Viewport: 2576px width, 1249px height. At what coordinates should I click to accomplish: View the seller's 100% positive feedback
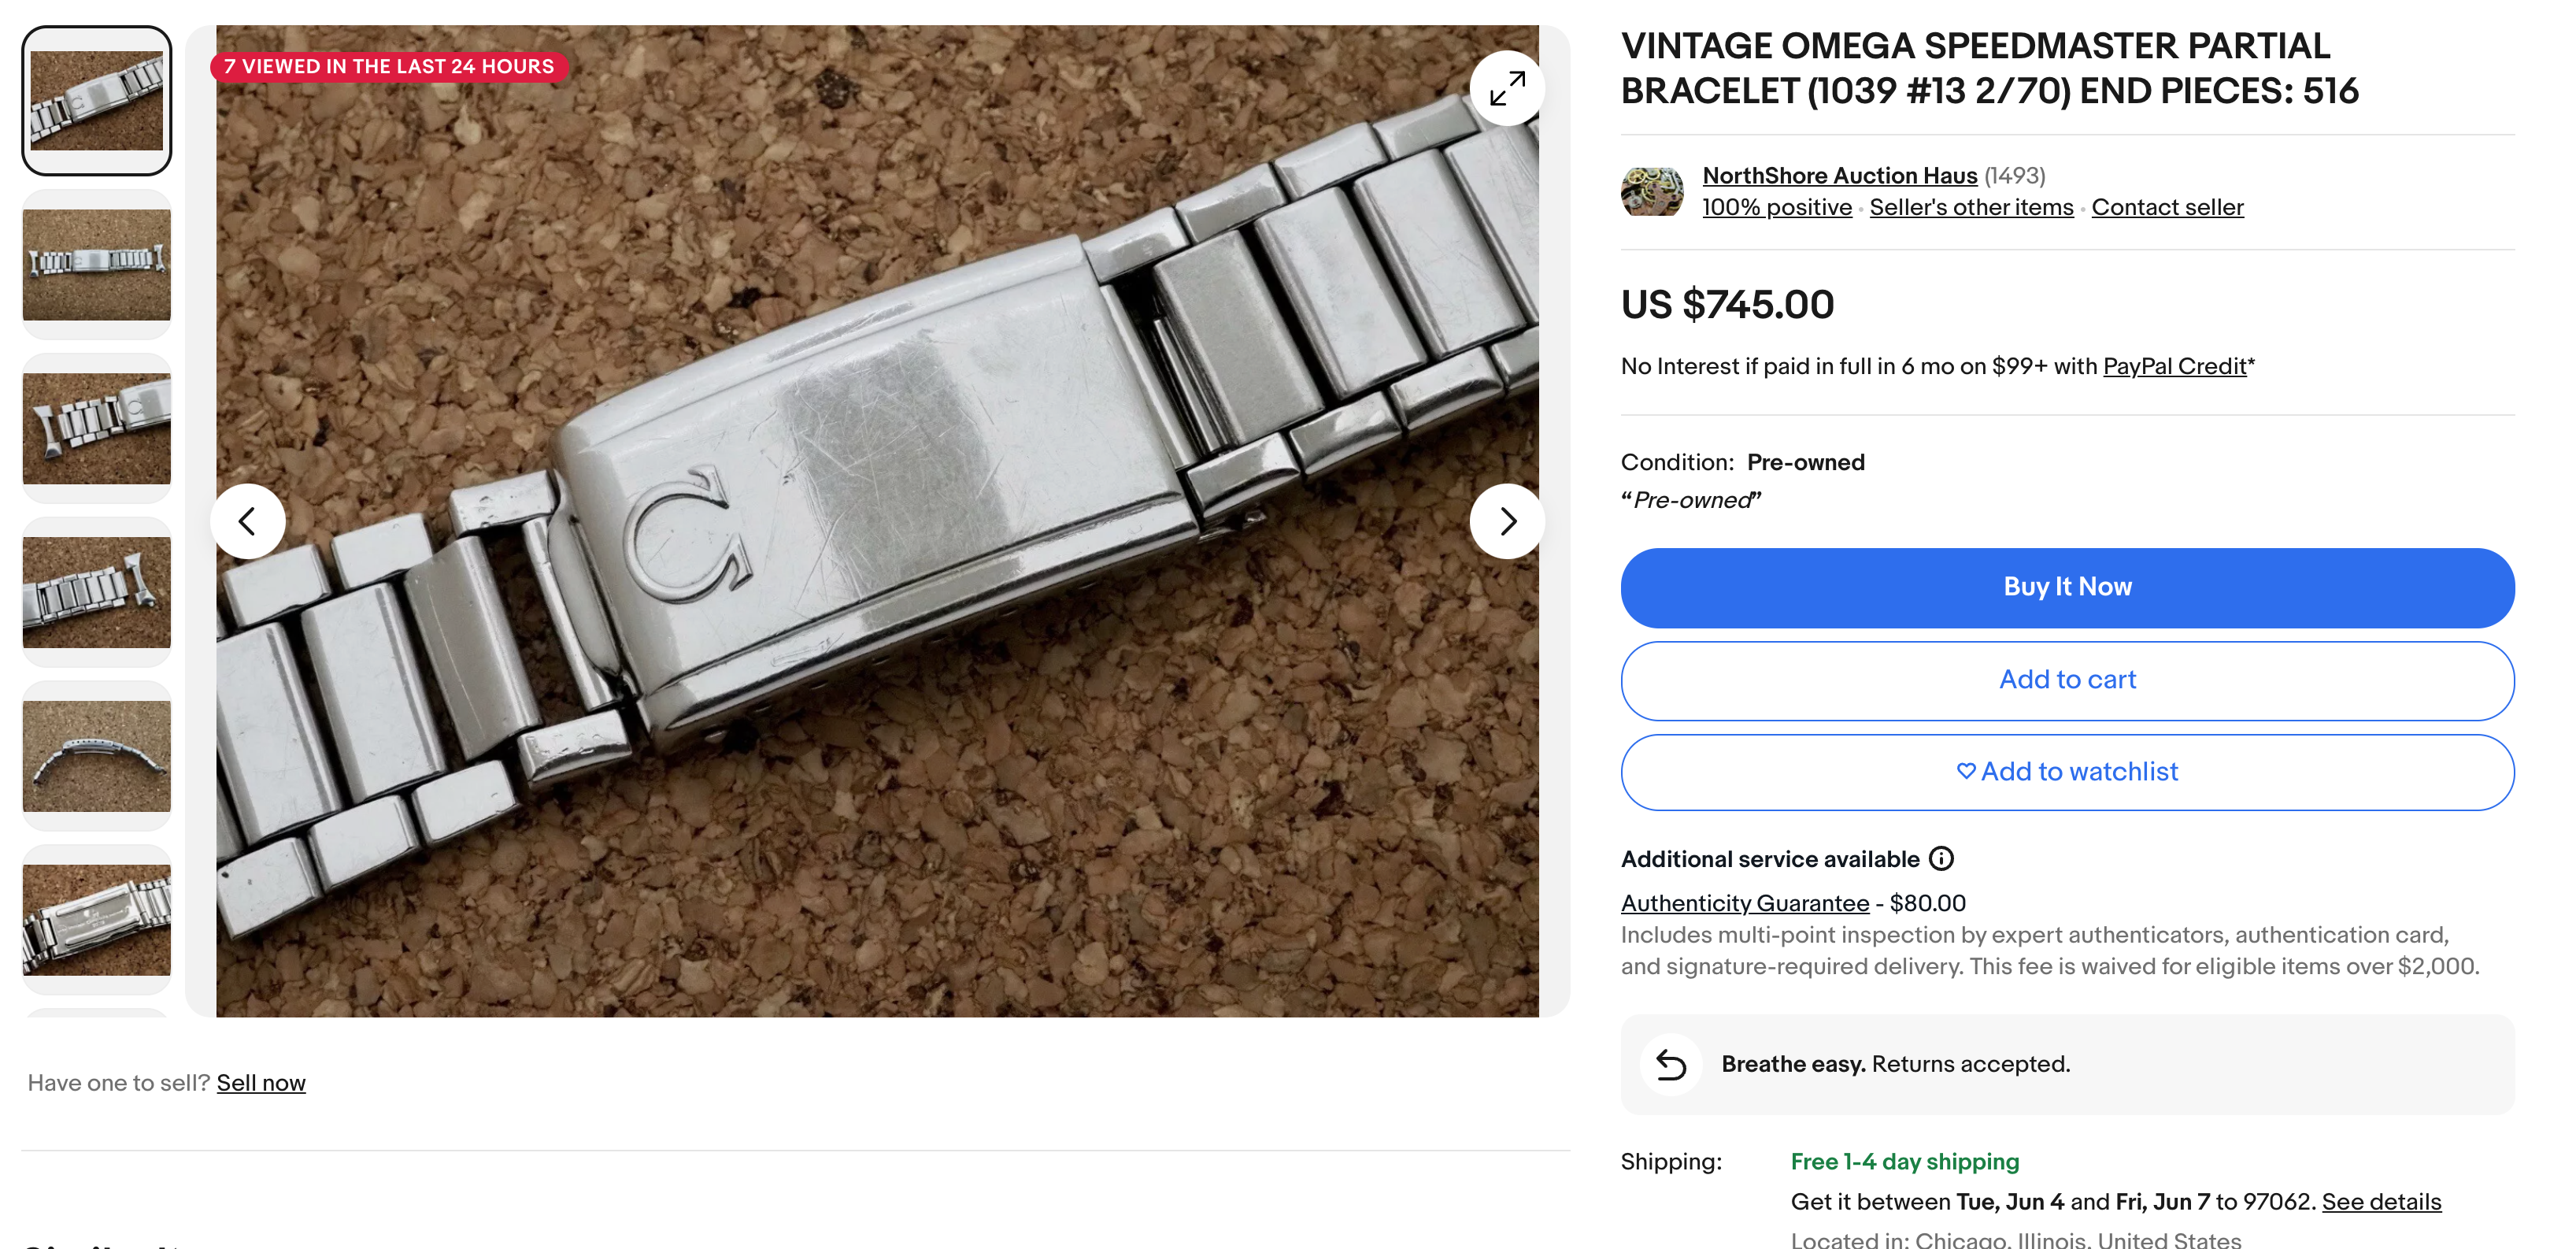(x=1776, y=208)
